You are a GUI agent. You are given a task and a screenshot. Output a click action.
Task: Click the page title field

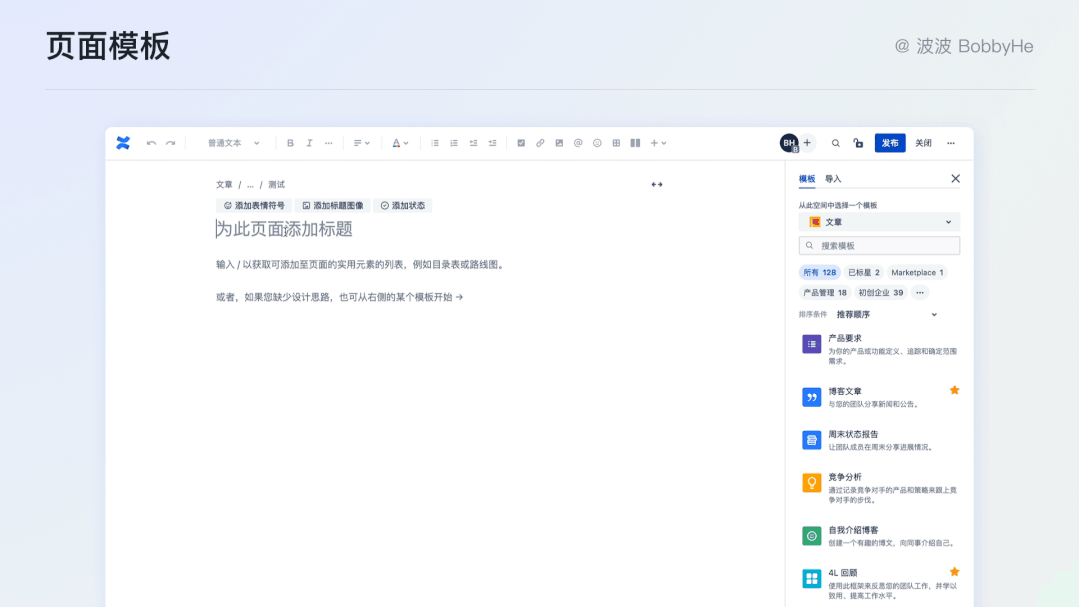[x=284, y=229]
